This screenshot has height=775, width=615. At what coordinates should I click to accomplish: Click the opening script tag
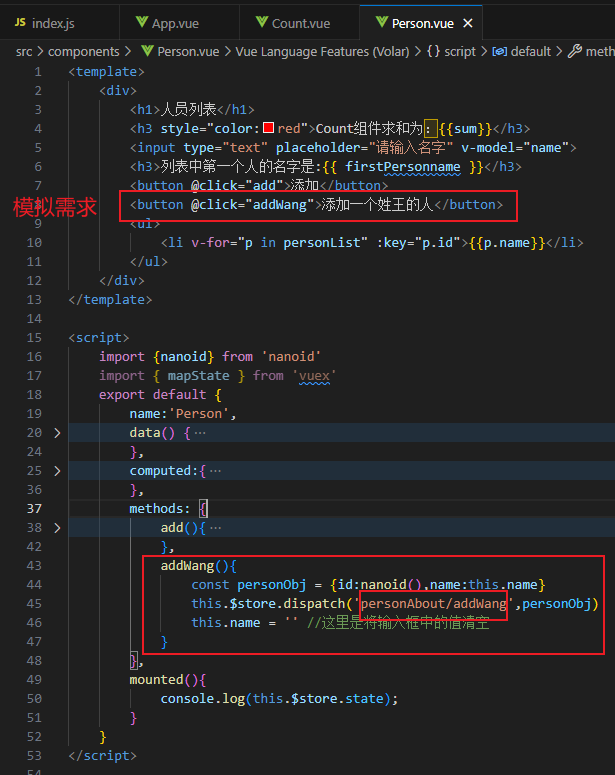[99, 338]
